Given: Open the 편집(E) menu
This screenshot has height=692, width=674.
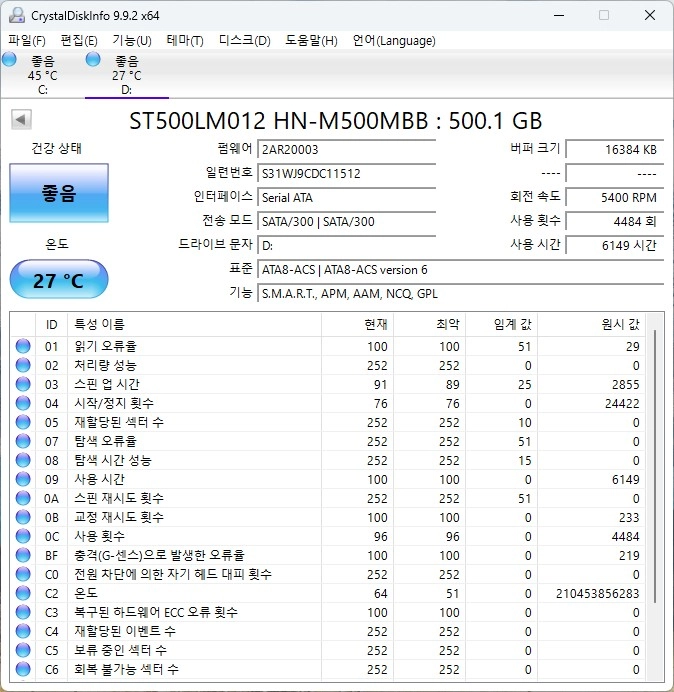Looking at the screenshot, I should point(79,41).
